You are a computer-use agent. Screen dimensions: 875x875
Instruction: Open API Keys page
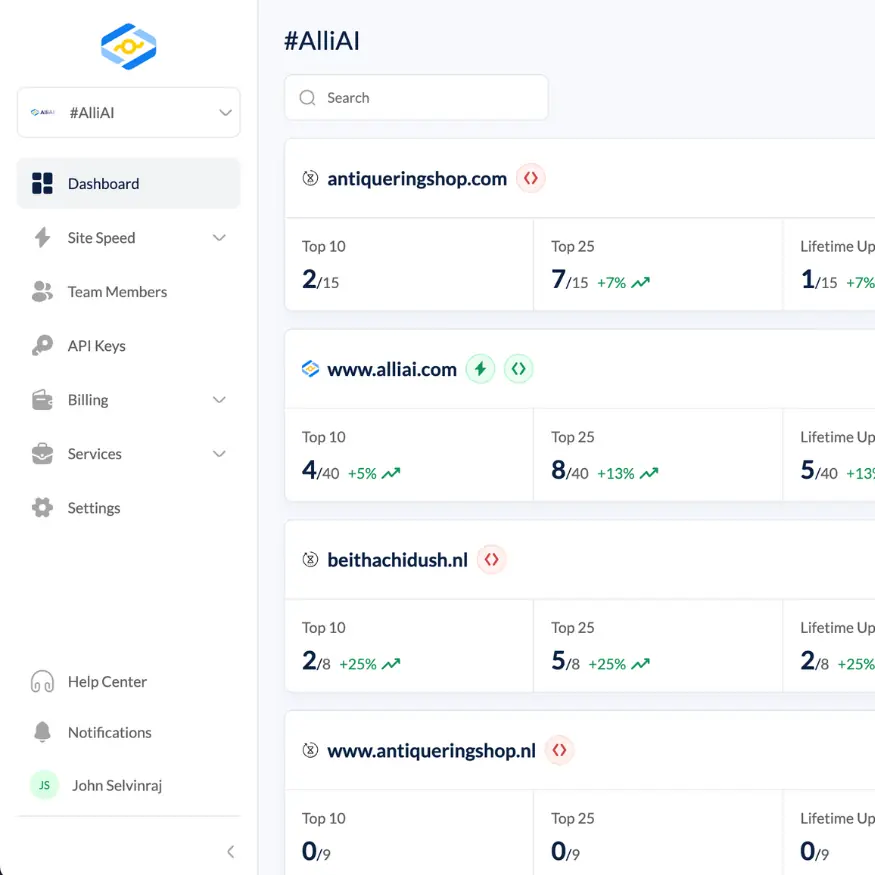pyautogui.click(x=96, y=346)
